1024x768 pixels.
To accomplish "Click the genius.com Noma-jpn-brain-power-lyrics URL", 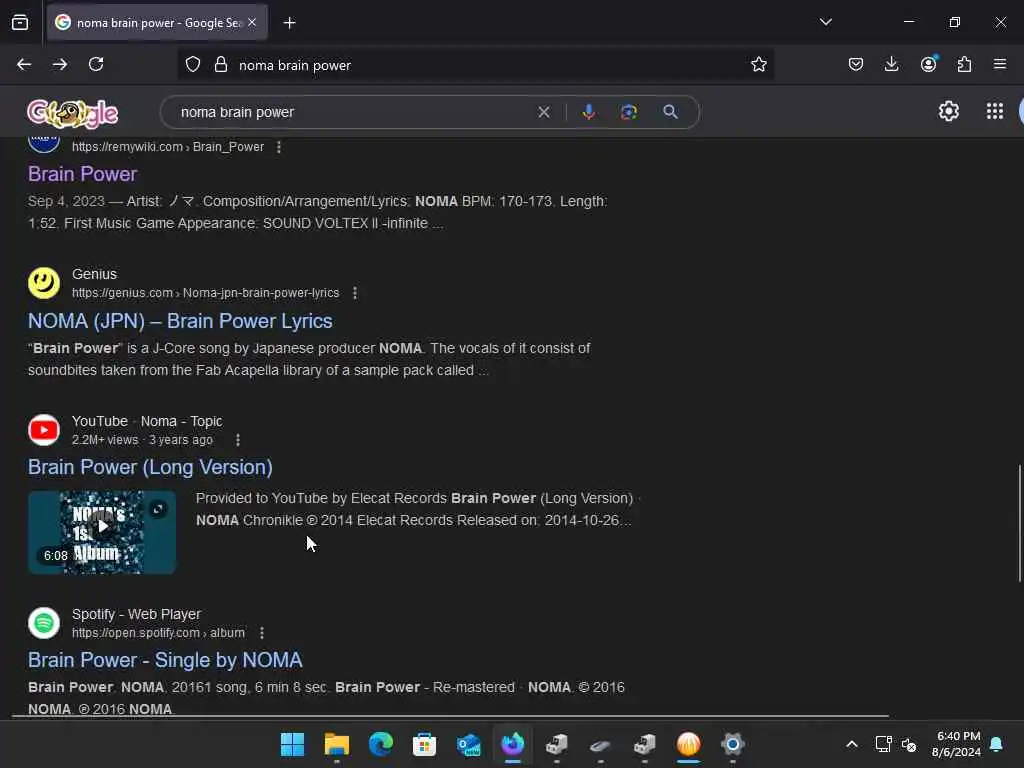I will click(206, 293).
